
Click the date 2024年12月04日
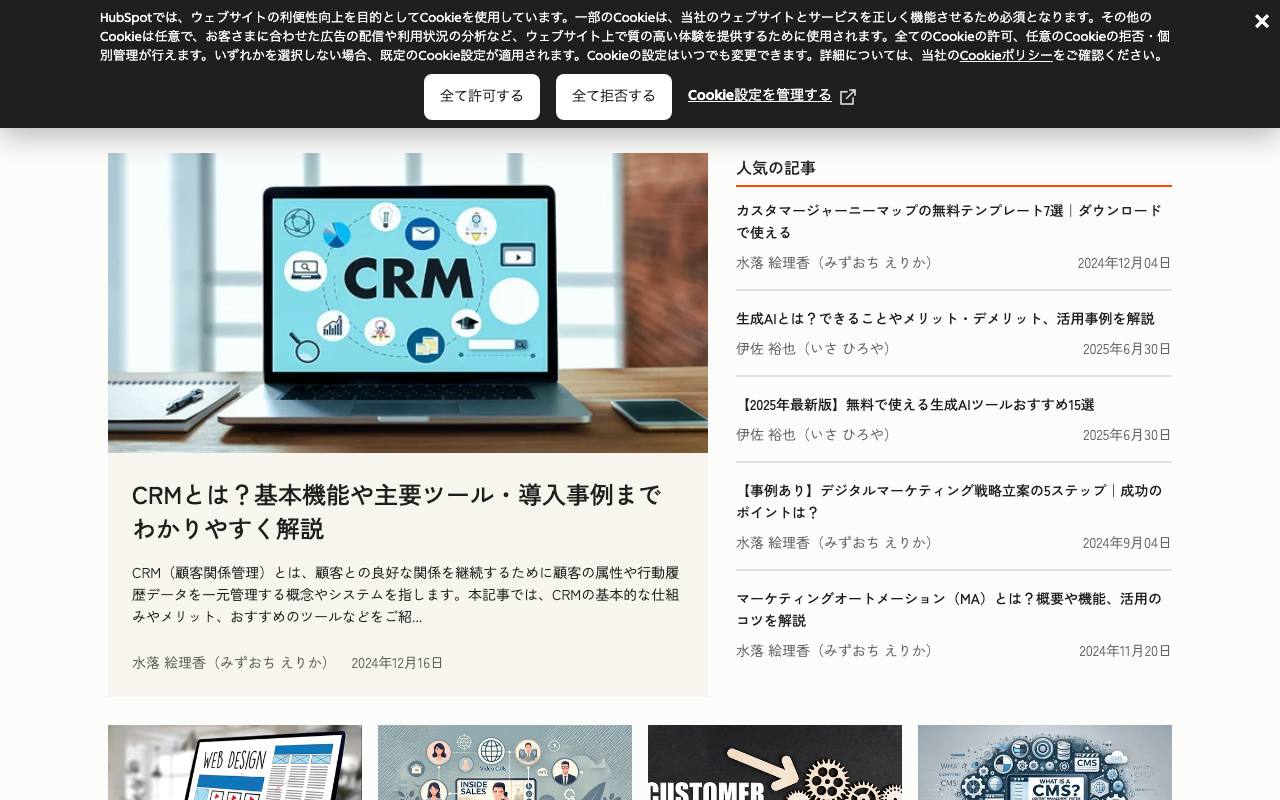coord(1125,263)
